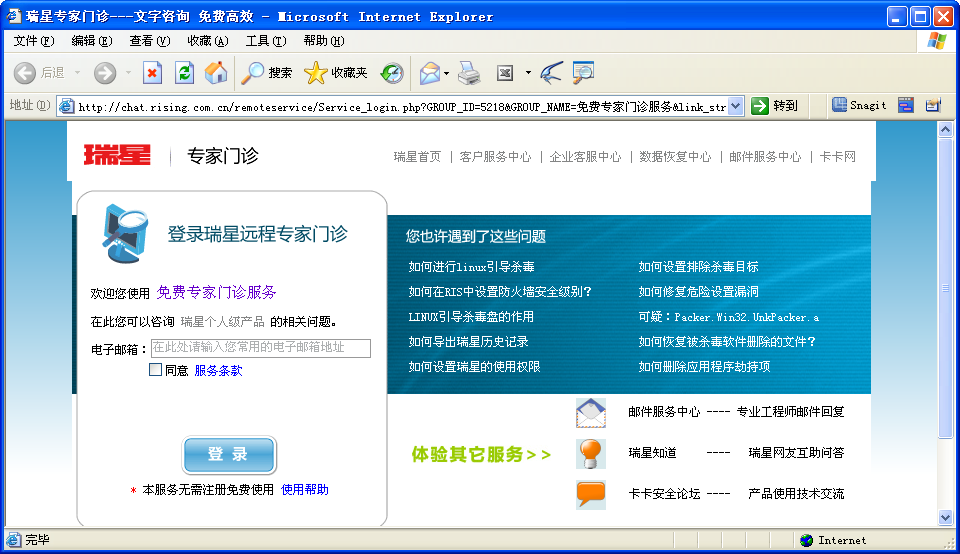
Task: Open 客户服务中心 link
Action: 495,157
